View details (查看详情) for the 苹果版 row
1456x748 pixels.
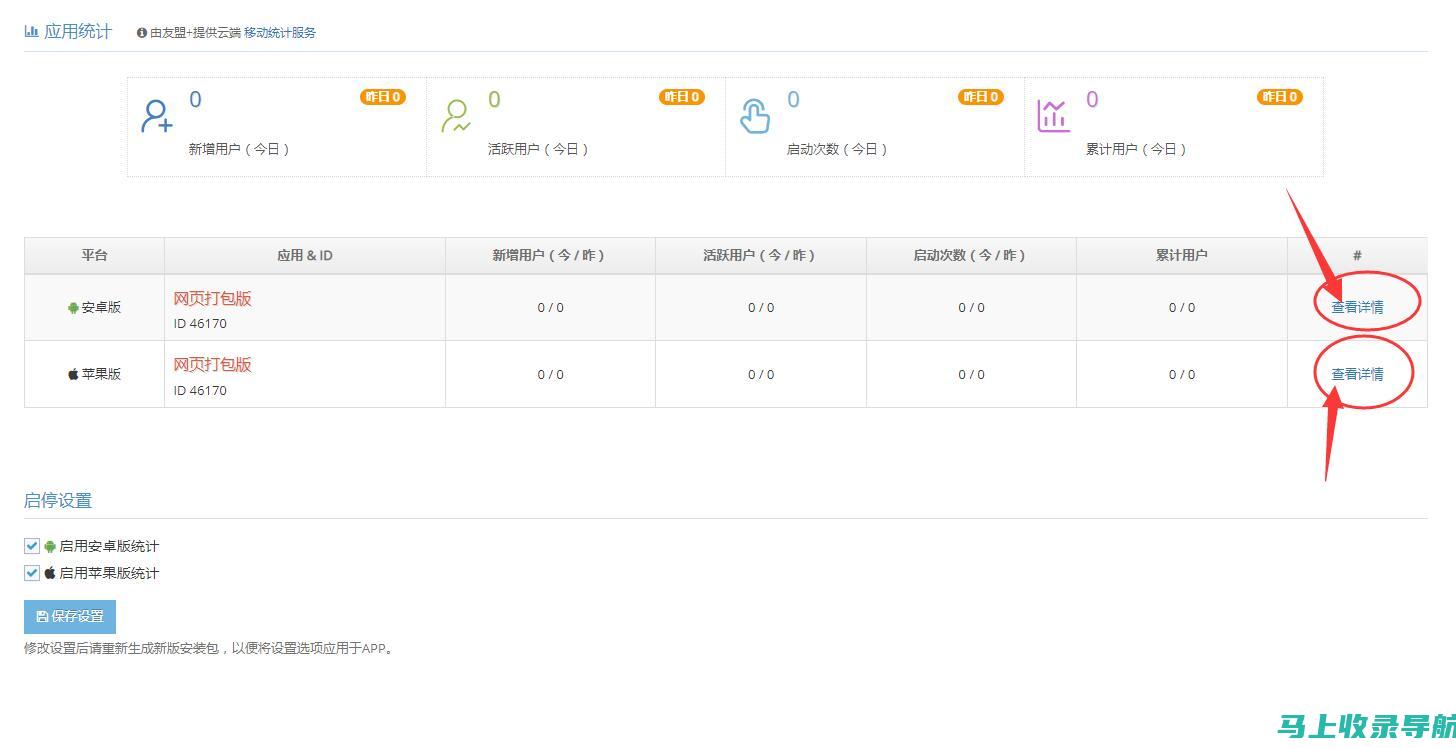coord(1357,374)
